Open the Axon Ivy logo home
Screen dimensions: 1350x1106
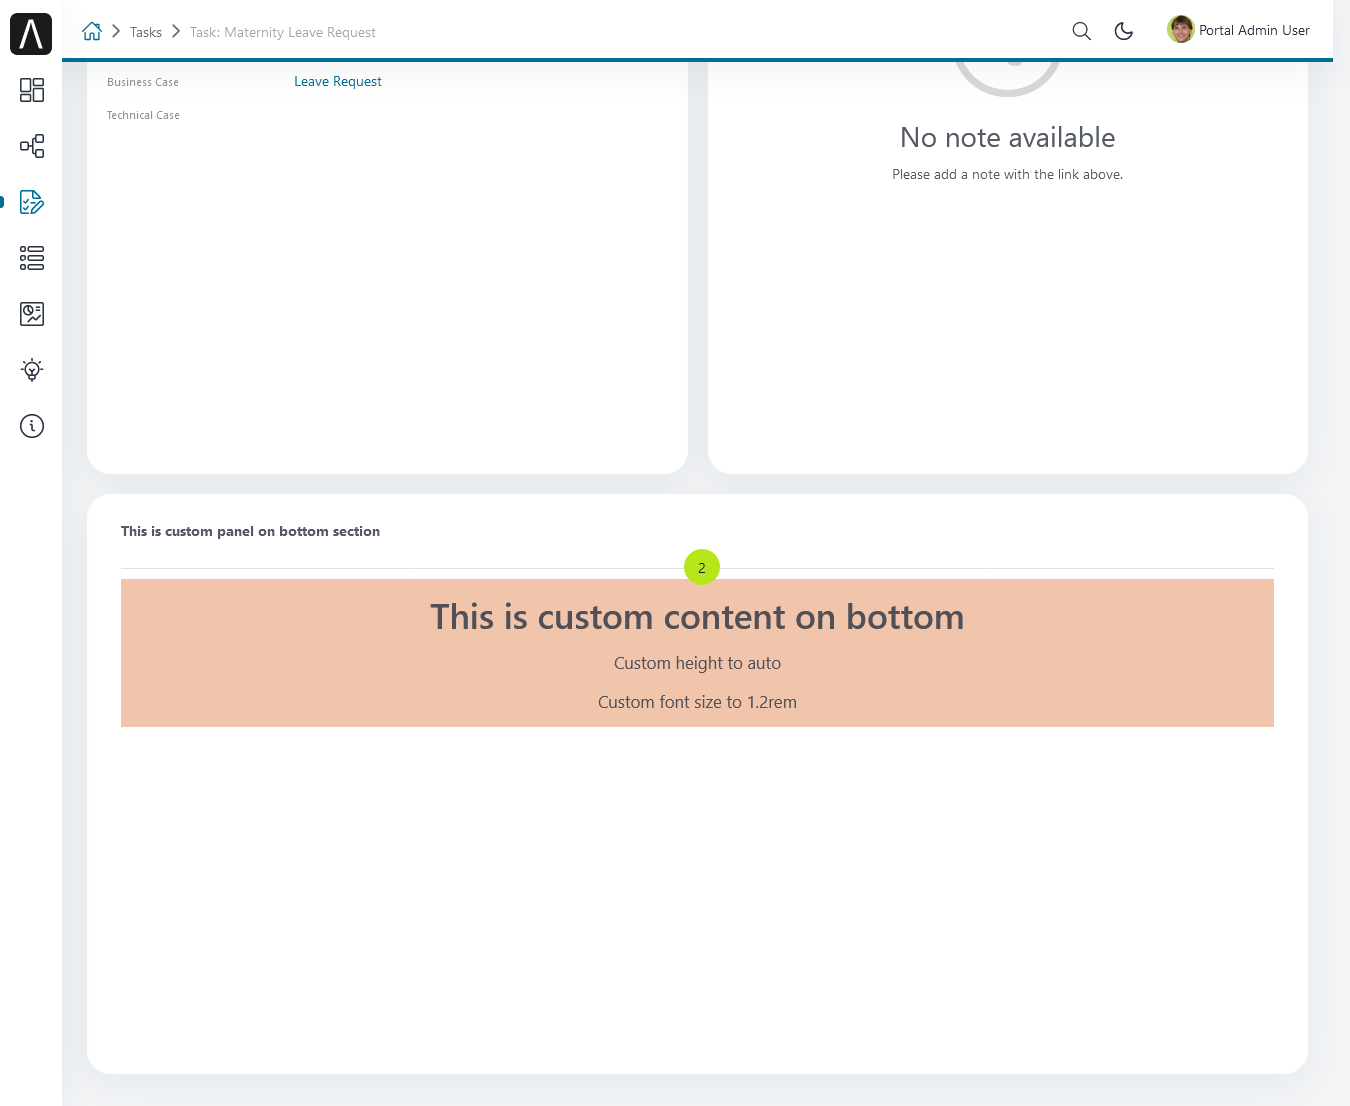[31, 34]
